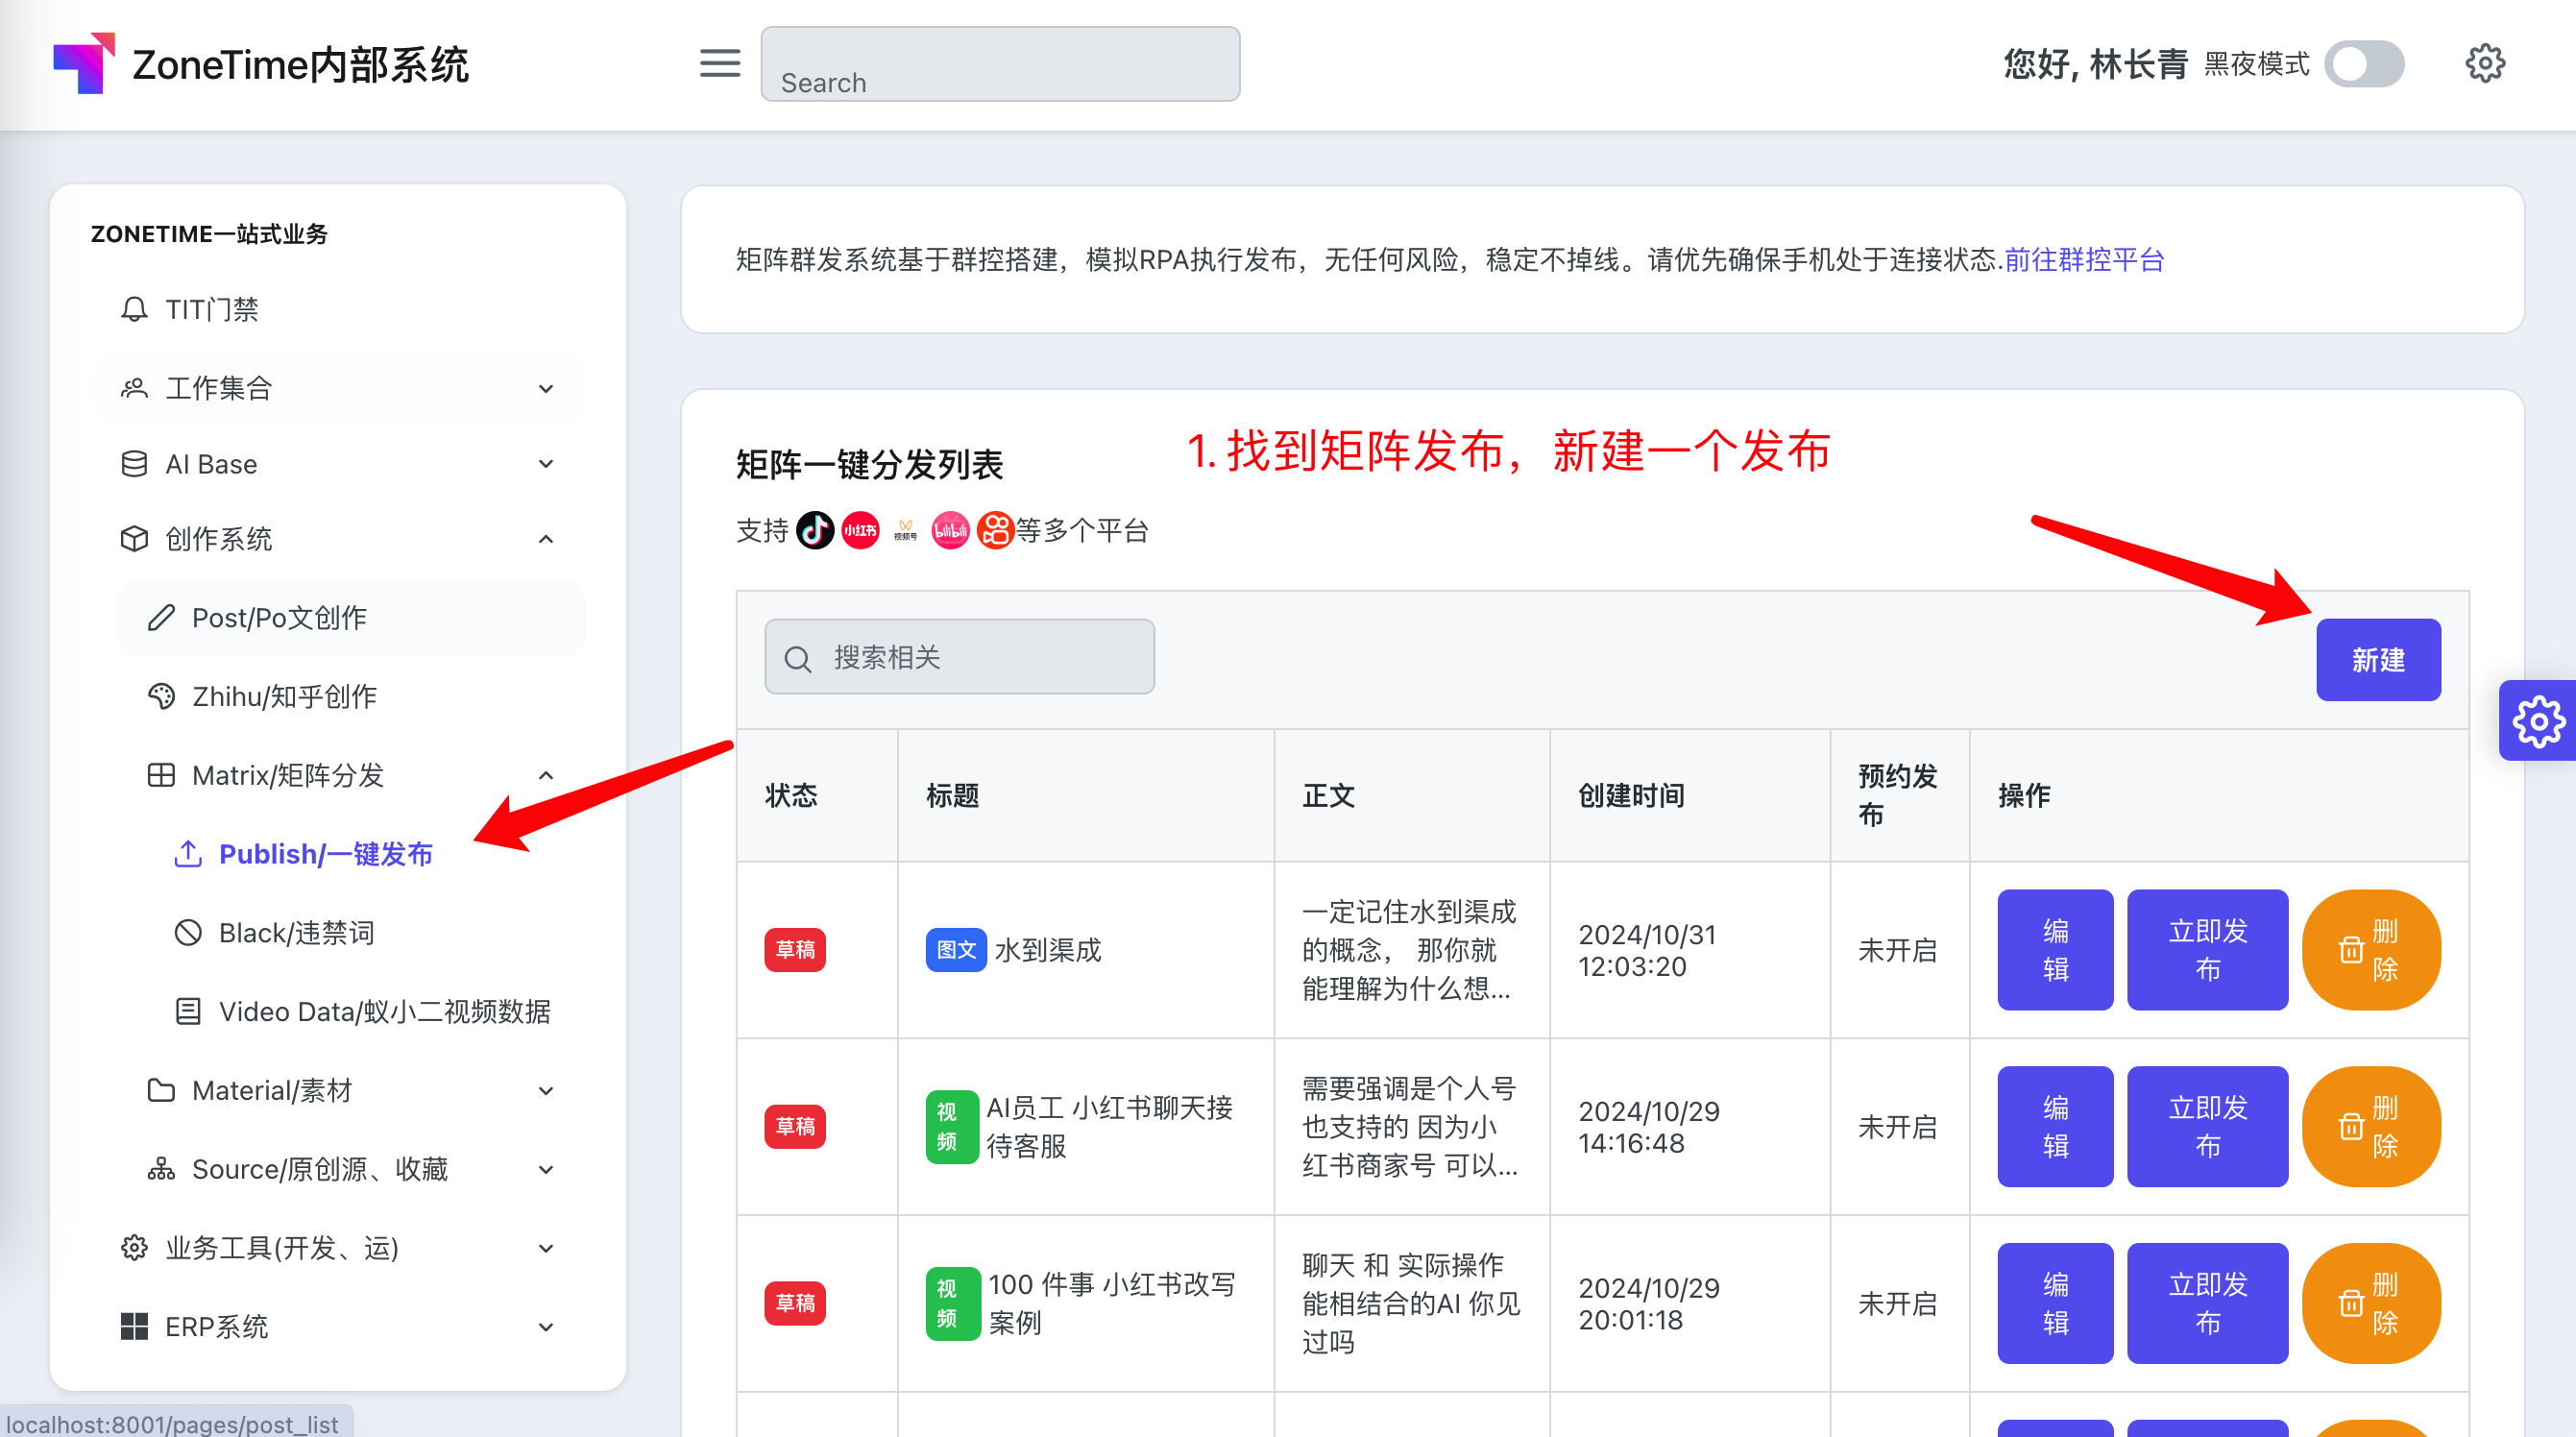The height and width of the screenshot is (1437, 2576).
Task: Expand the 工作集合 chevron
Action: point(546,388)
